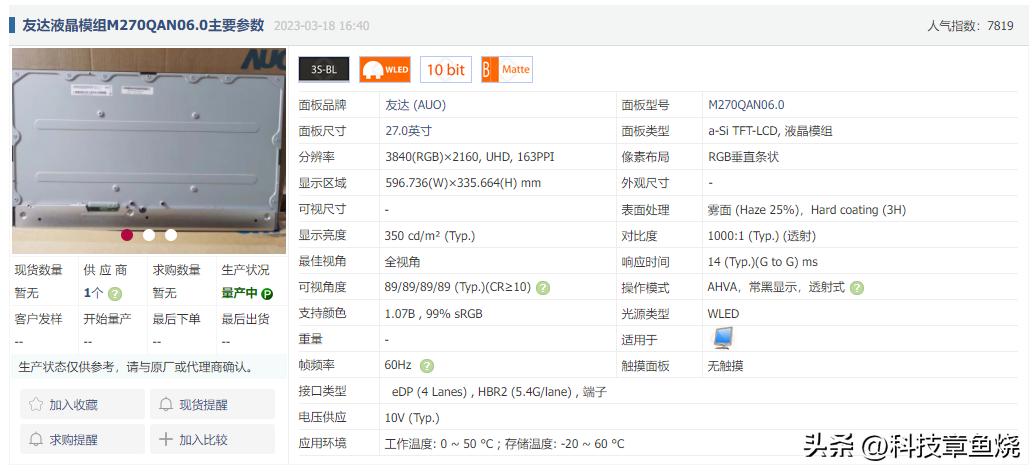The image size is (1034, 473).
Task: Click the star icon of 加入收藏
Action: 36,404
